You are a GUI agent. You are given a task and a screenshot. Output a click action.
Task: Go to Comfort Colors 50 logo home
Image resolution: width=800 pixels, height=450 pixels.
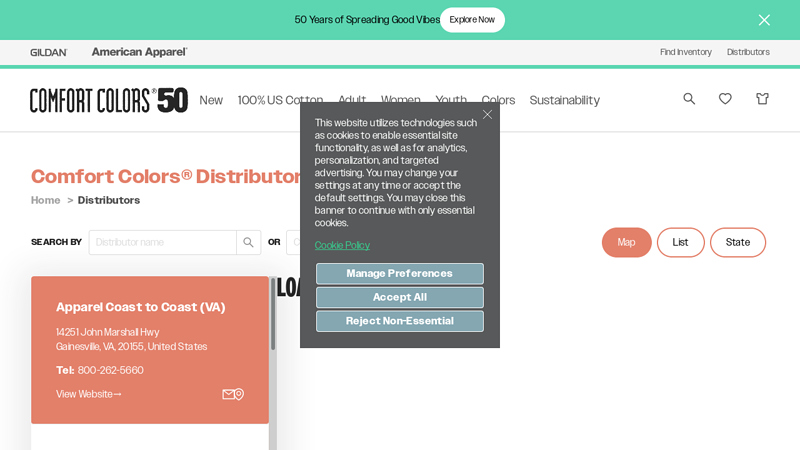[108, 100]
